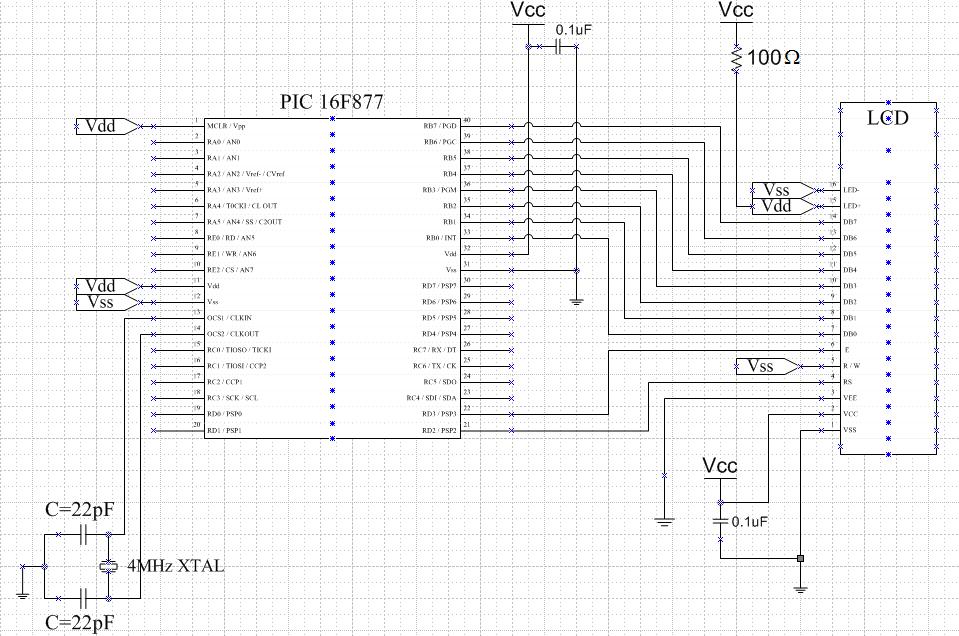Select the 'RC6 / TX / CK' pin label
Viewport: 959px width, 636px height.
click(435, 366)
